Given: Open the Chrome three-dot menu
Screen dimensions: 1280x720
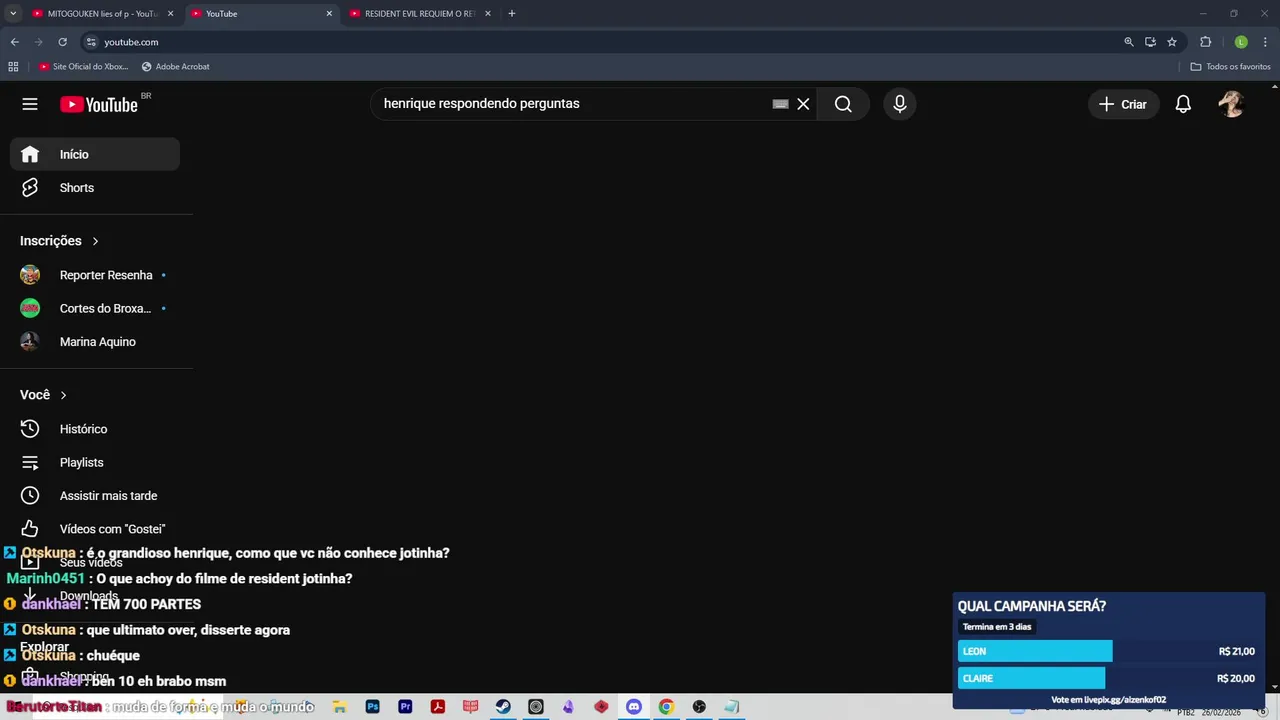Looking at the screenshot, I should point(1265,42).
